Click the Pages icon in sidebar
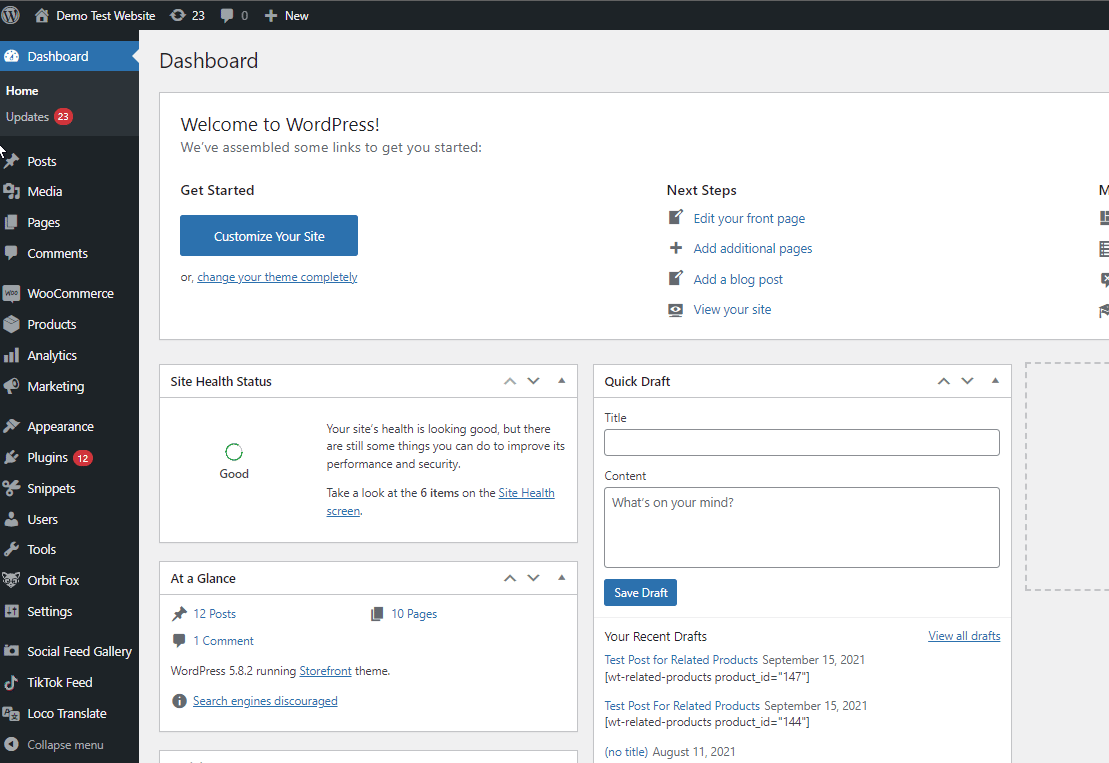Screen dimensions: 1109x763 click(11, 222)
